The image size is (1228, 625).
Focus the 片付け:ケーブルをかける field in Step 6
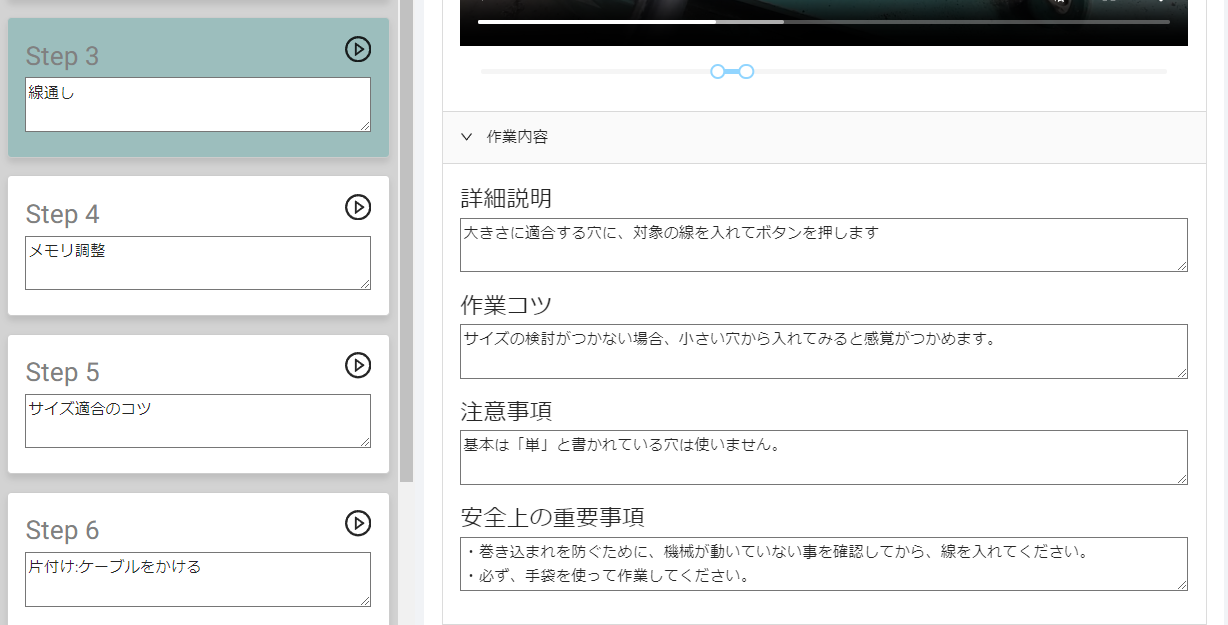(197, 579)
